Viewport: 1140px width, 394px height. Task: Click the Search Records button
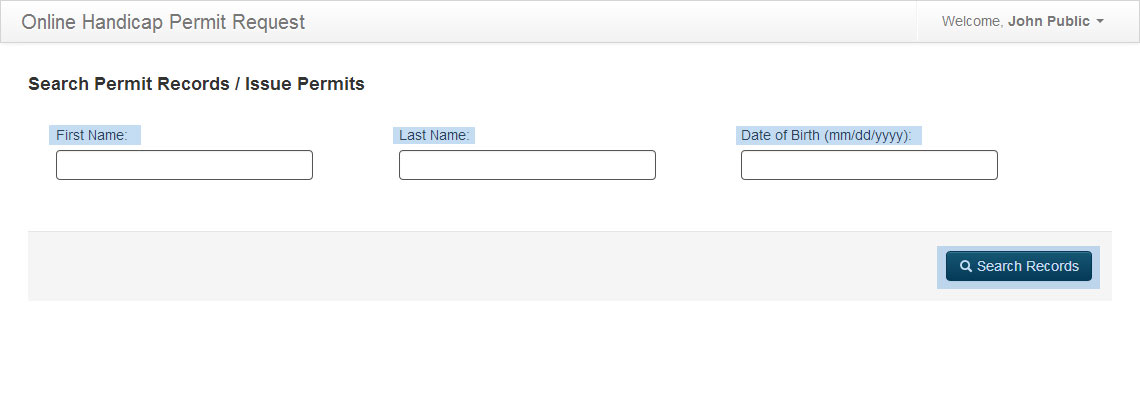click(1019, 266)
